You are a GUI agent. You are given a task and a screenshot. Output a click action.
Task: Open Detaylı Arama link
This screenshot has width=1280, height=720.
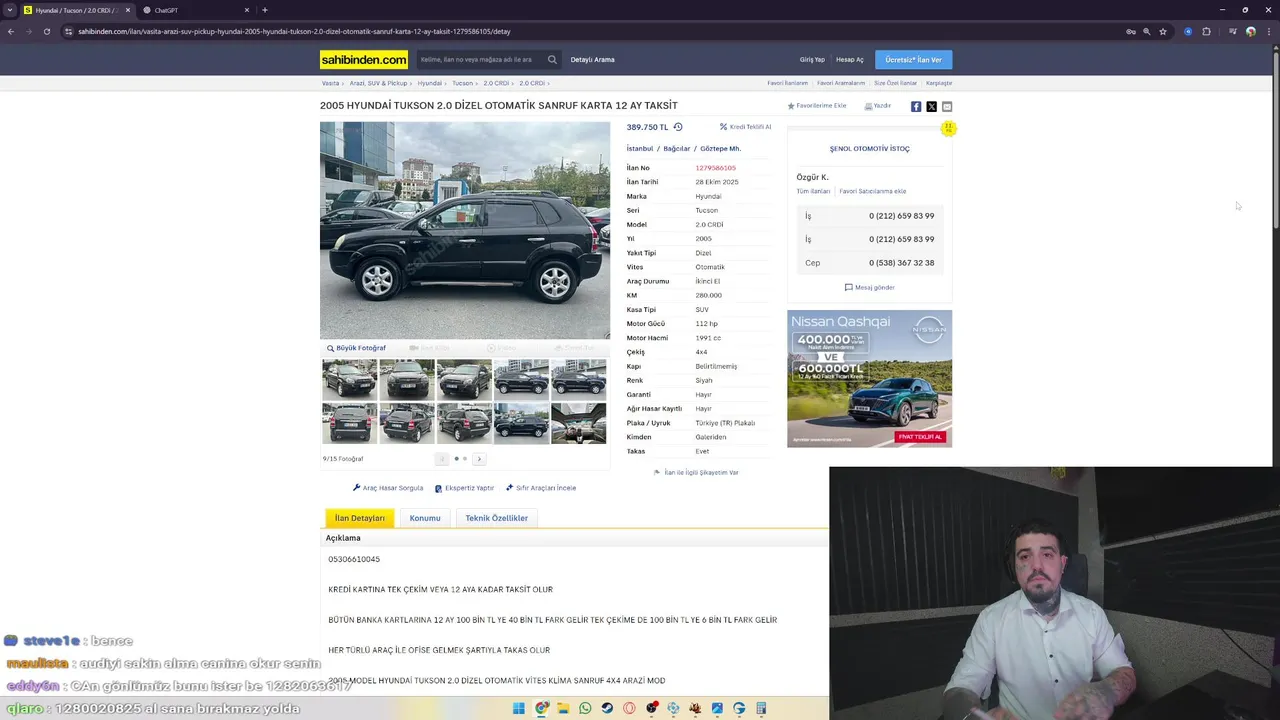(x=592, y=59)
